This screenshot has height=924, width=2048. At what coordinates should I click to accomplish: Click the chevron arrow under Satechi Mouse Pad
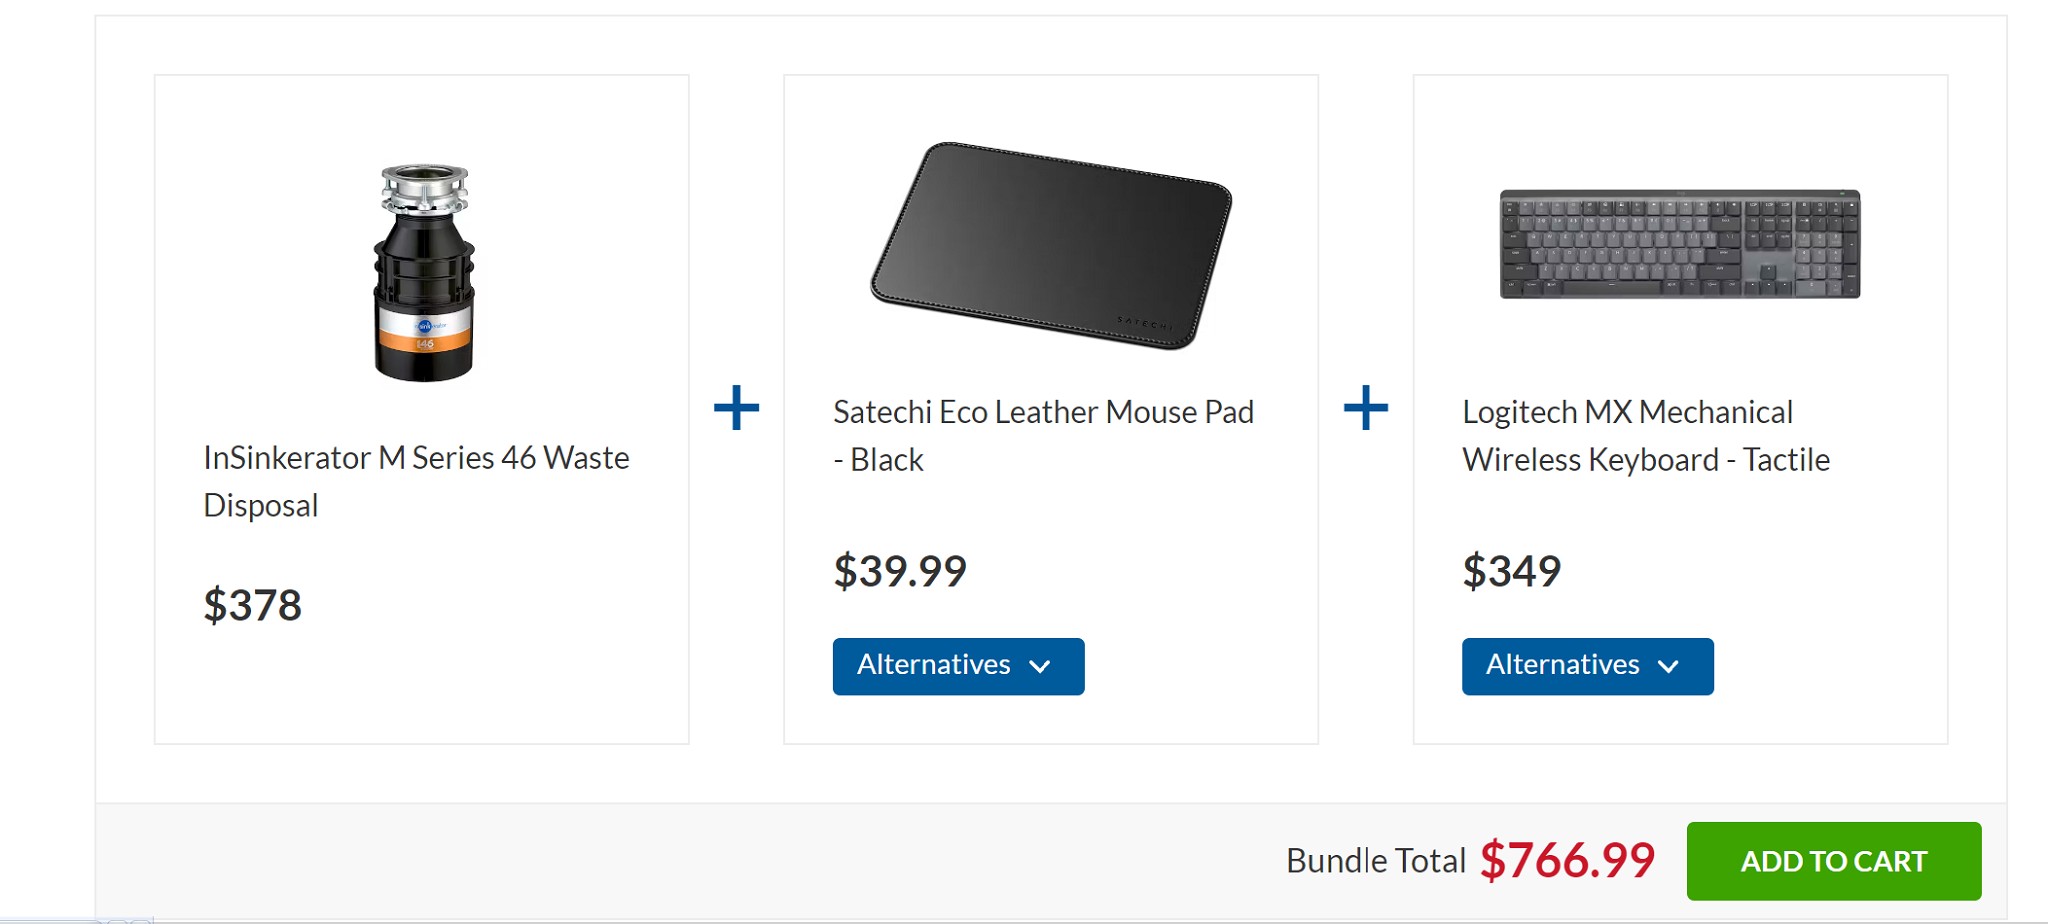pyautogui.click(x=1040, y=666)
